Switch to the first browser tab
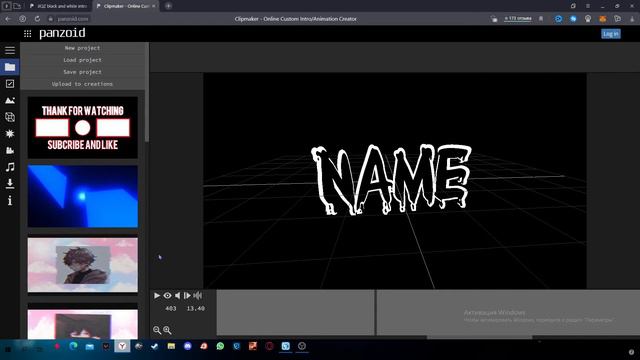Screen dimensions: 640x360 [59, 6]
